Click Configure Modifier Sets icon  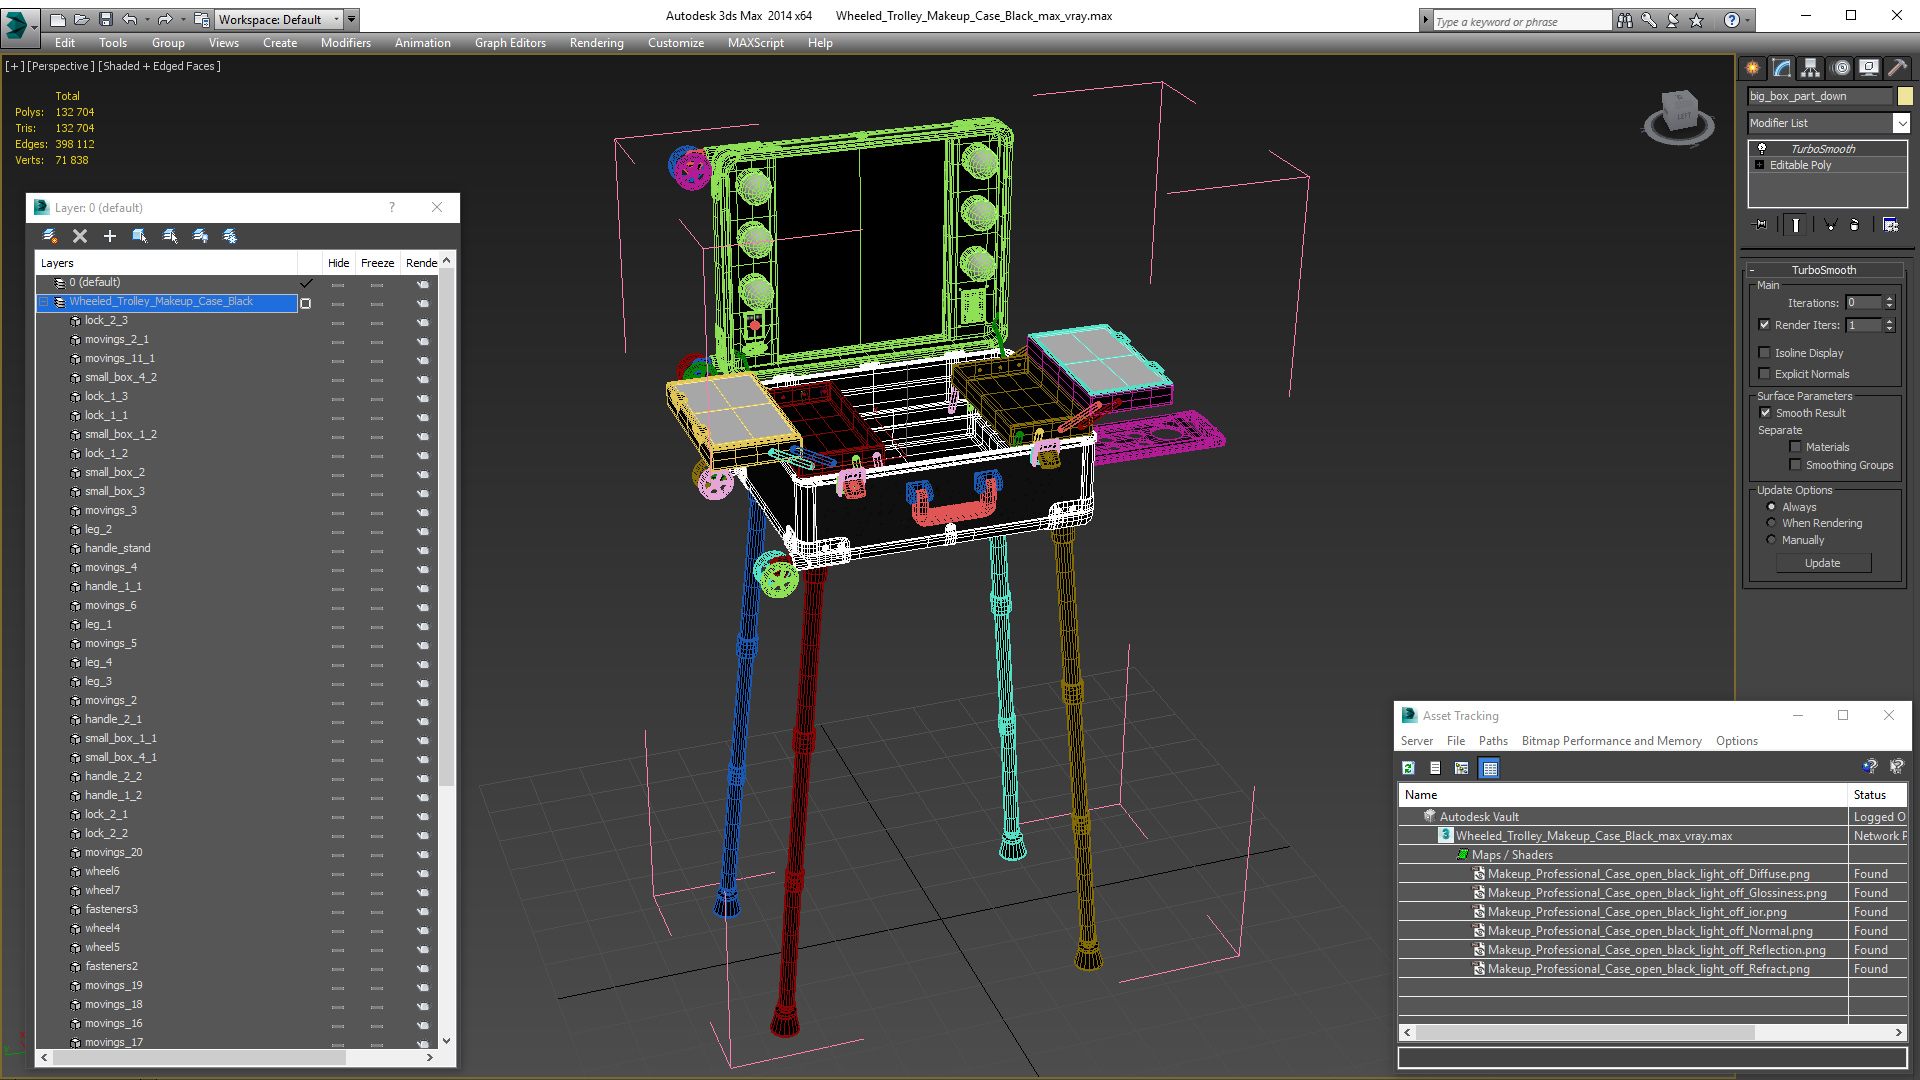[x=1891, y=225]
